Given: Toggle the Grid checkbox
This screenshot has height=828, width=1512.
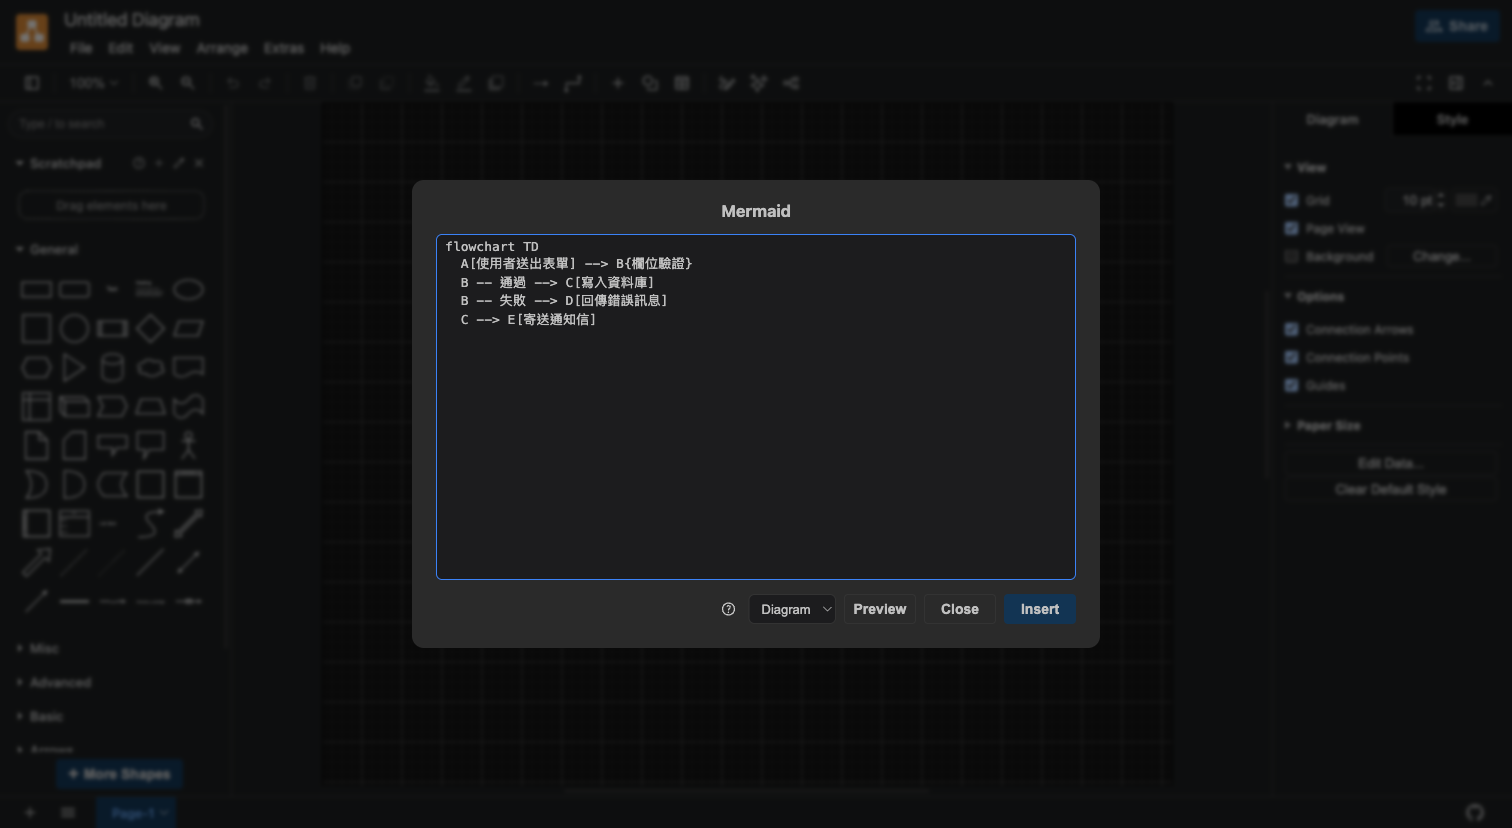Looking at the screenshot, I should coord(1291,200).
